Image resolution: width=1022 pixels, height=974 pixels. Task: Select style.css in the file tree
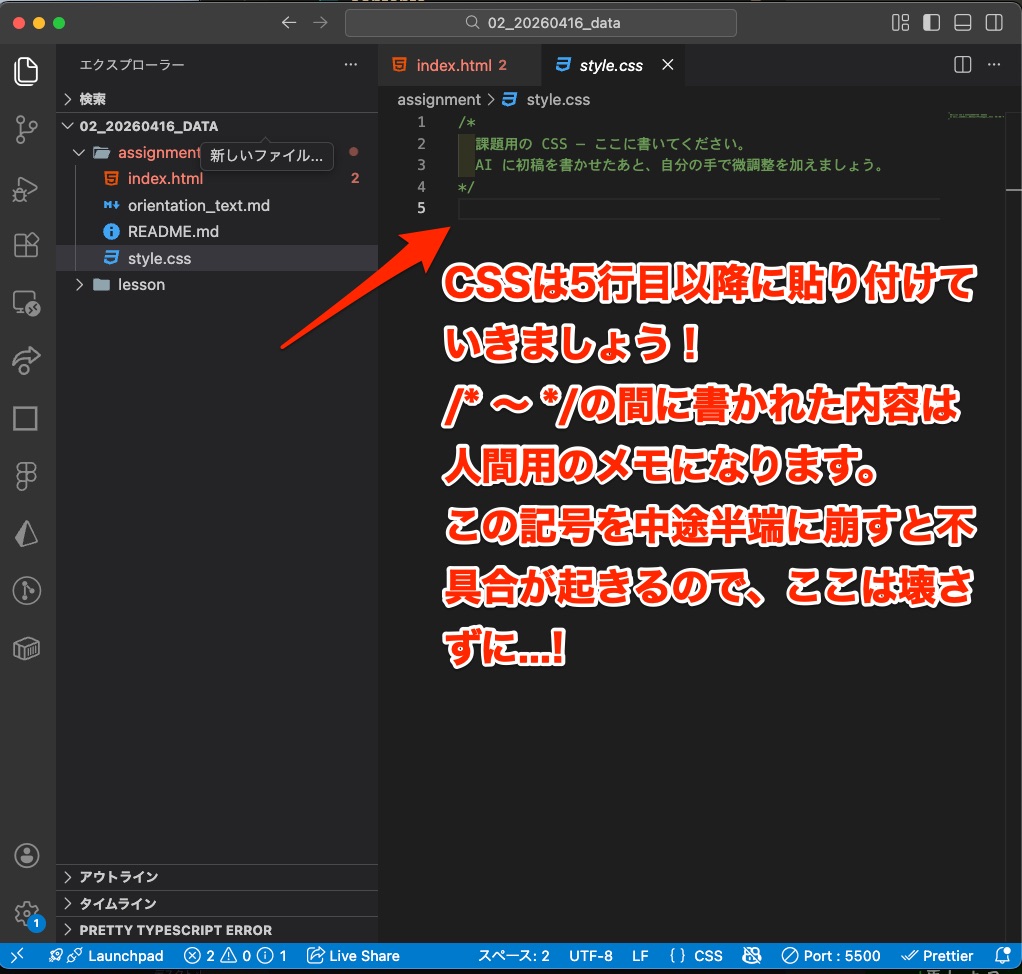pos(217,258)
